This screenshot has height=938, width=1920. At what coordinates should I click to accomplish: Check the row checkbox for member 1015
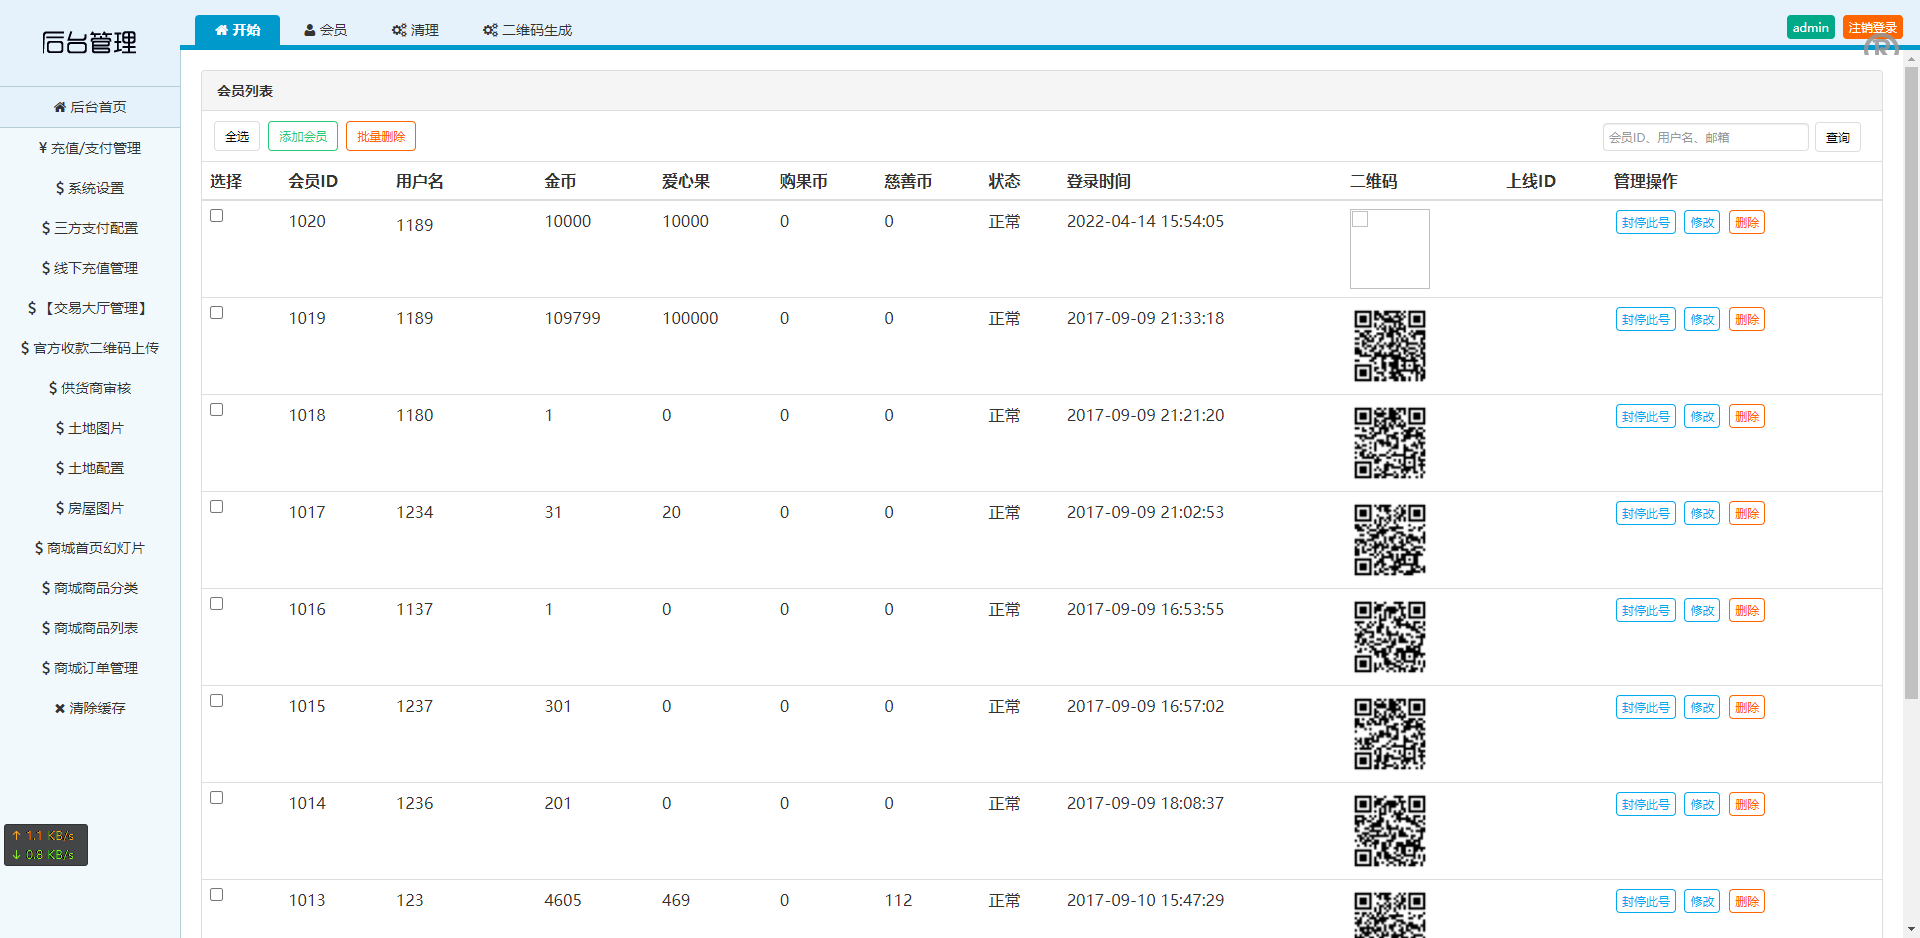217,701
